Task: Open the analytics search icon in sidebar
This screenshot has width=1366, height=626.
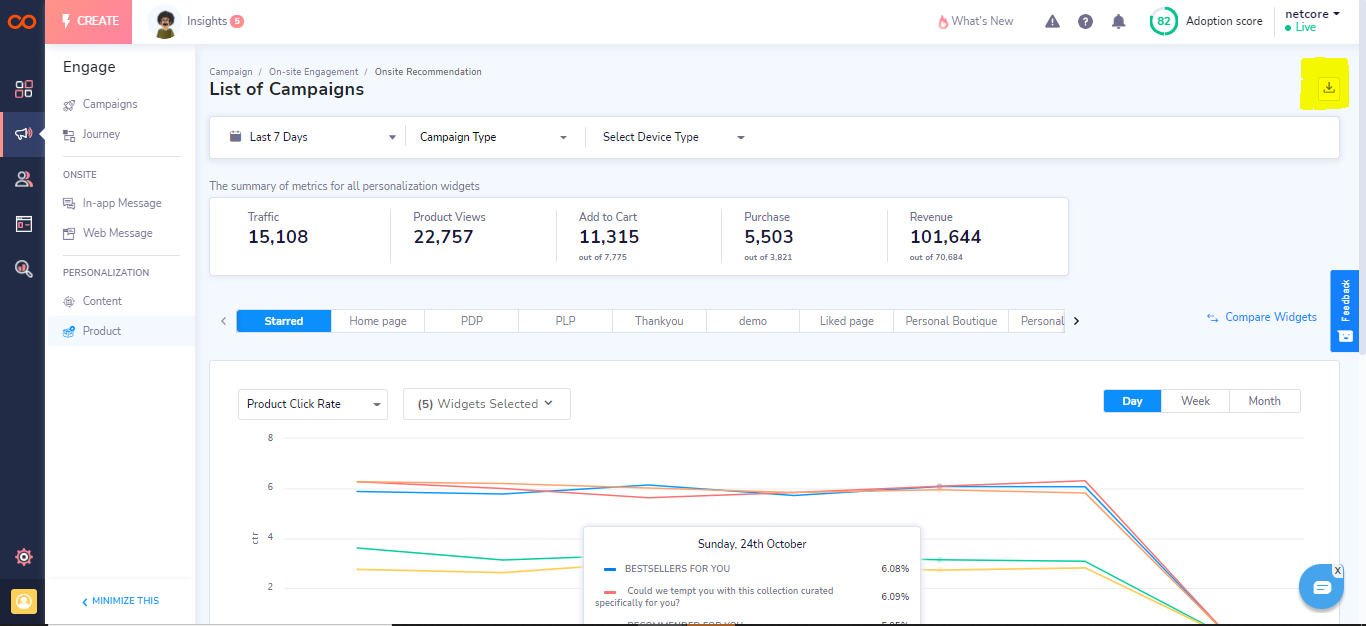Action: [x=23, y=268]
